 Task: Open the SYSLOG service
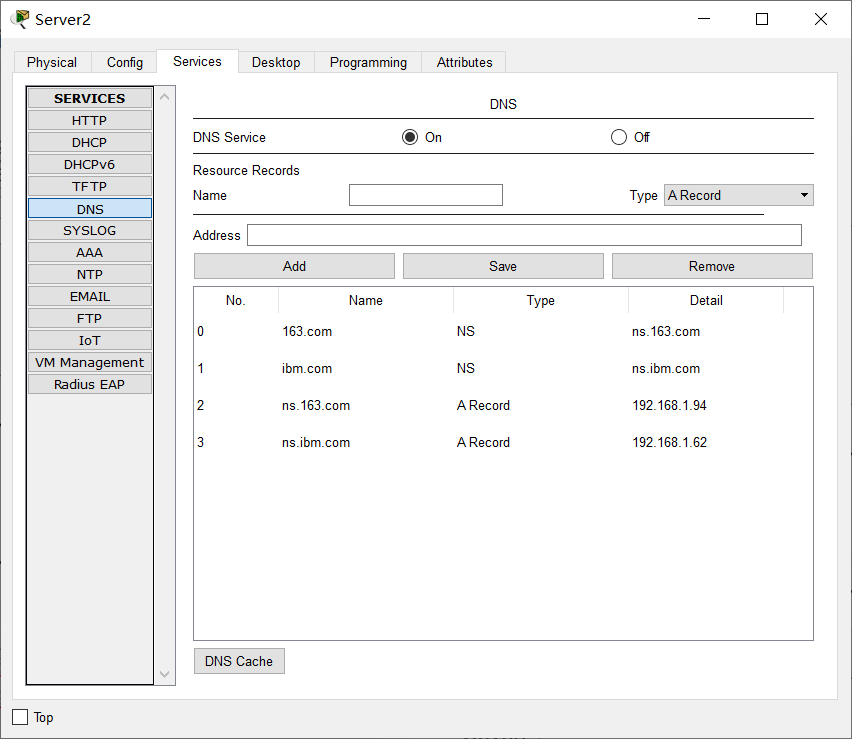tap(90, 230)
